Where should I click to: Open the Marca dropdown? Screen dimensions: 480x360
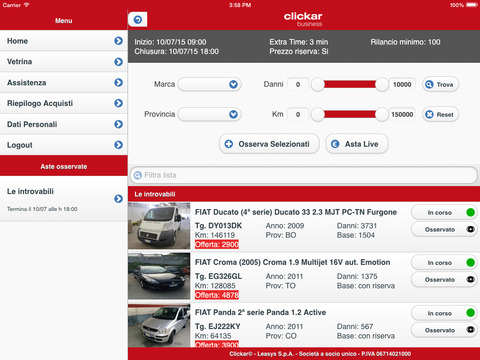(209, 84)
